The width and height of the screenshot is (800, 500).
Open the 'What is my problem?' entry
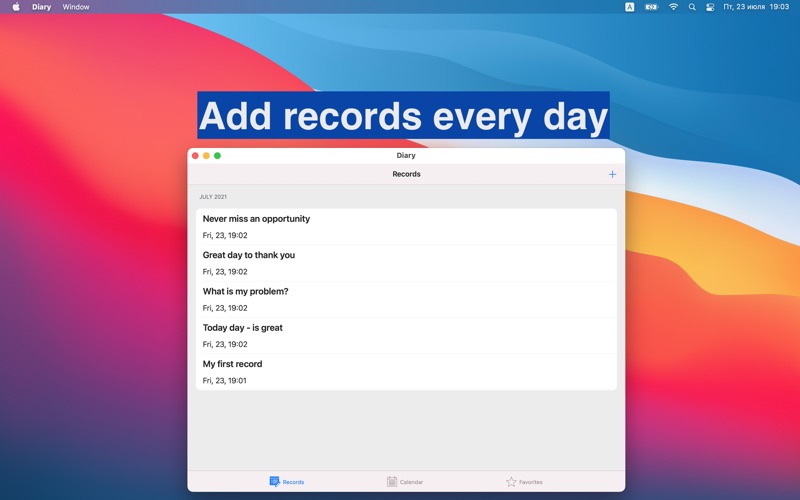[406, 299]
